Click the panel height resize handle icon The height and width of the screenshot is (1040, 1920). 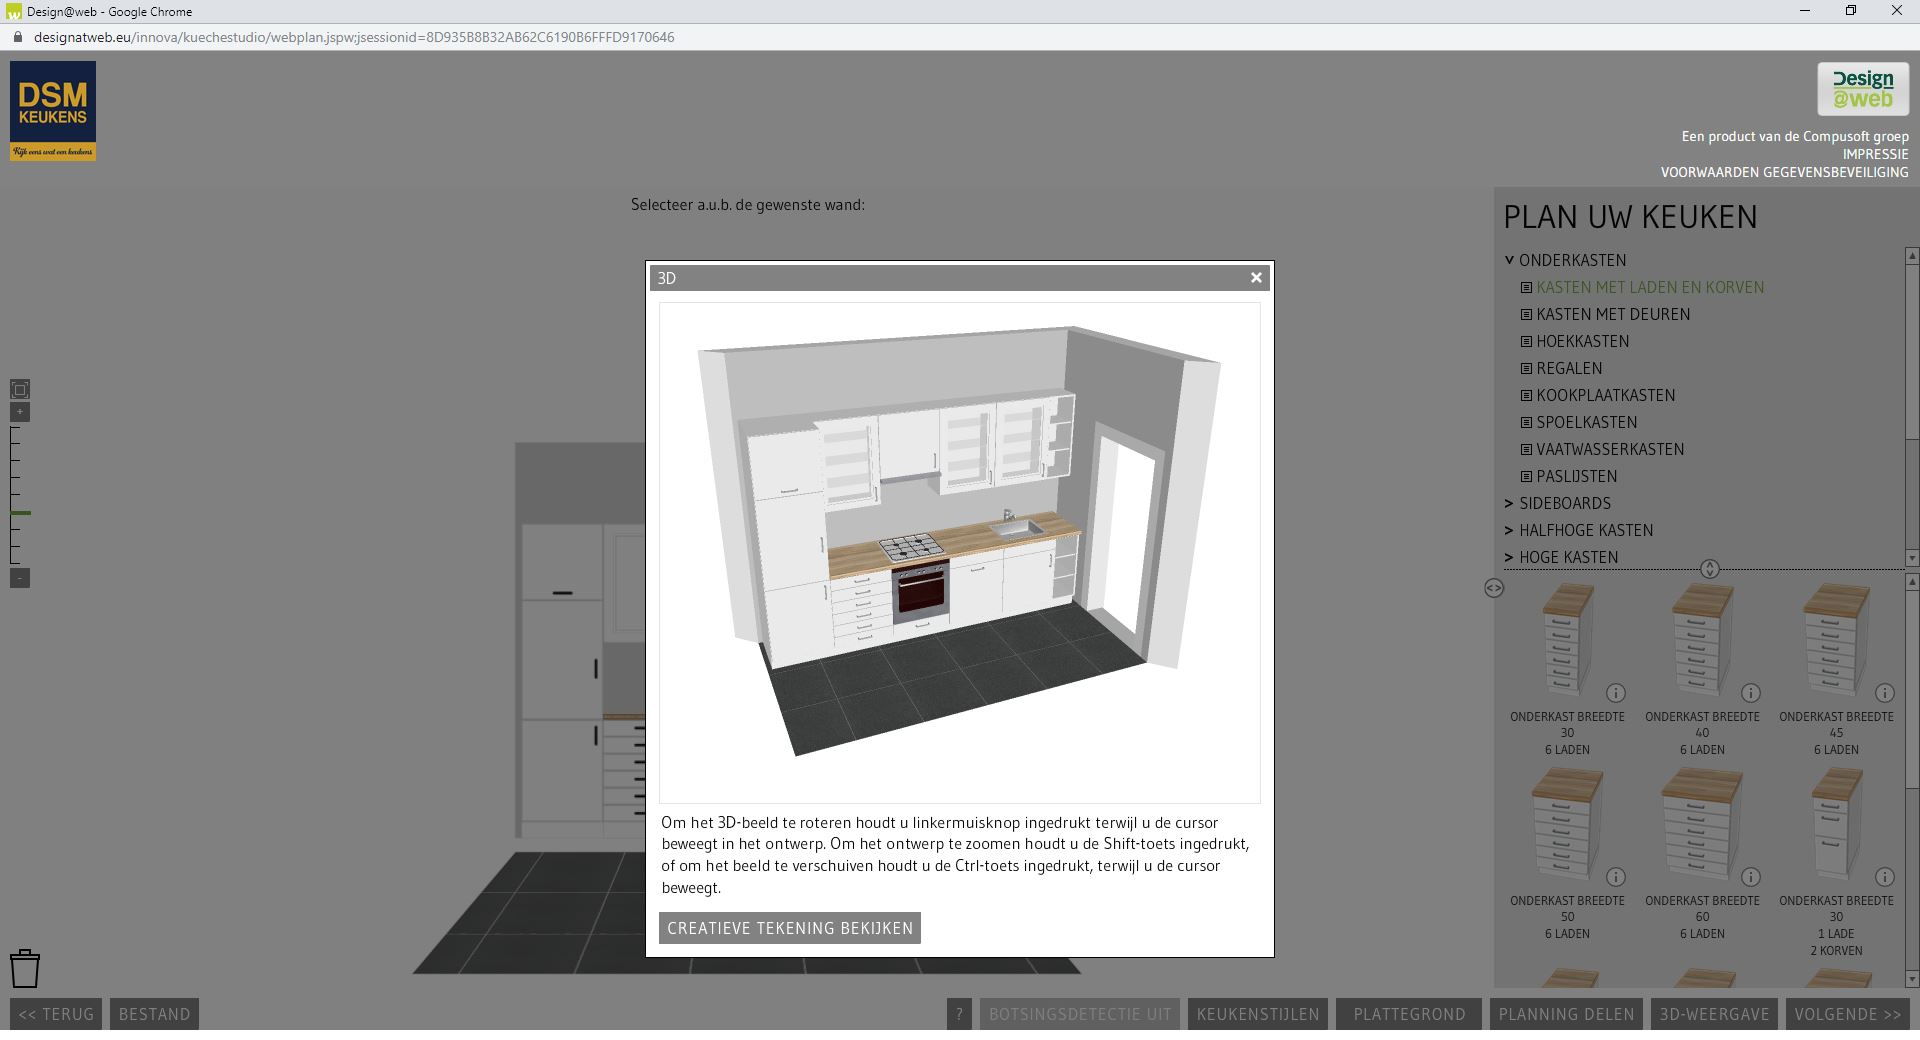pos(1710,569)
